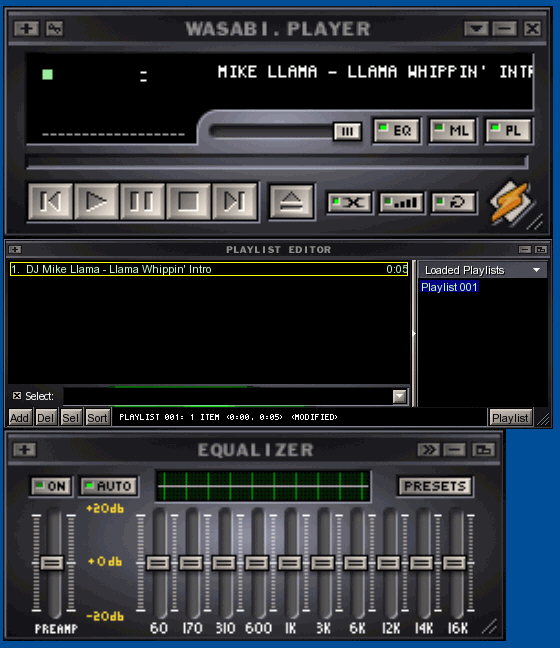Image resolution: width=560 pixels, height=648 pixels.
Task: Click the 0:05 track duration
Action: (397, 269)
